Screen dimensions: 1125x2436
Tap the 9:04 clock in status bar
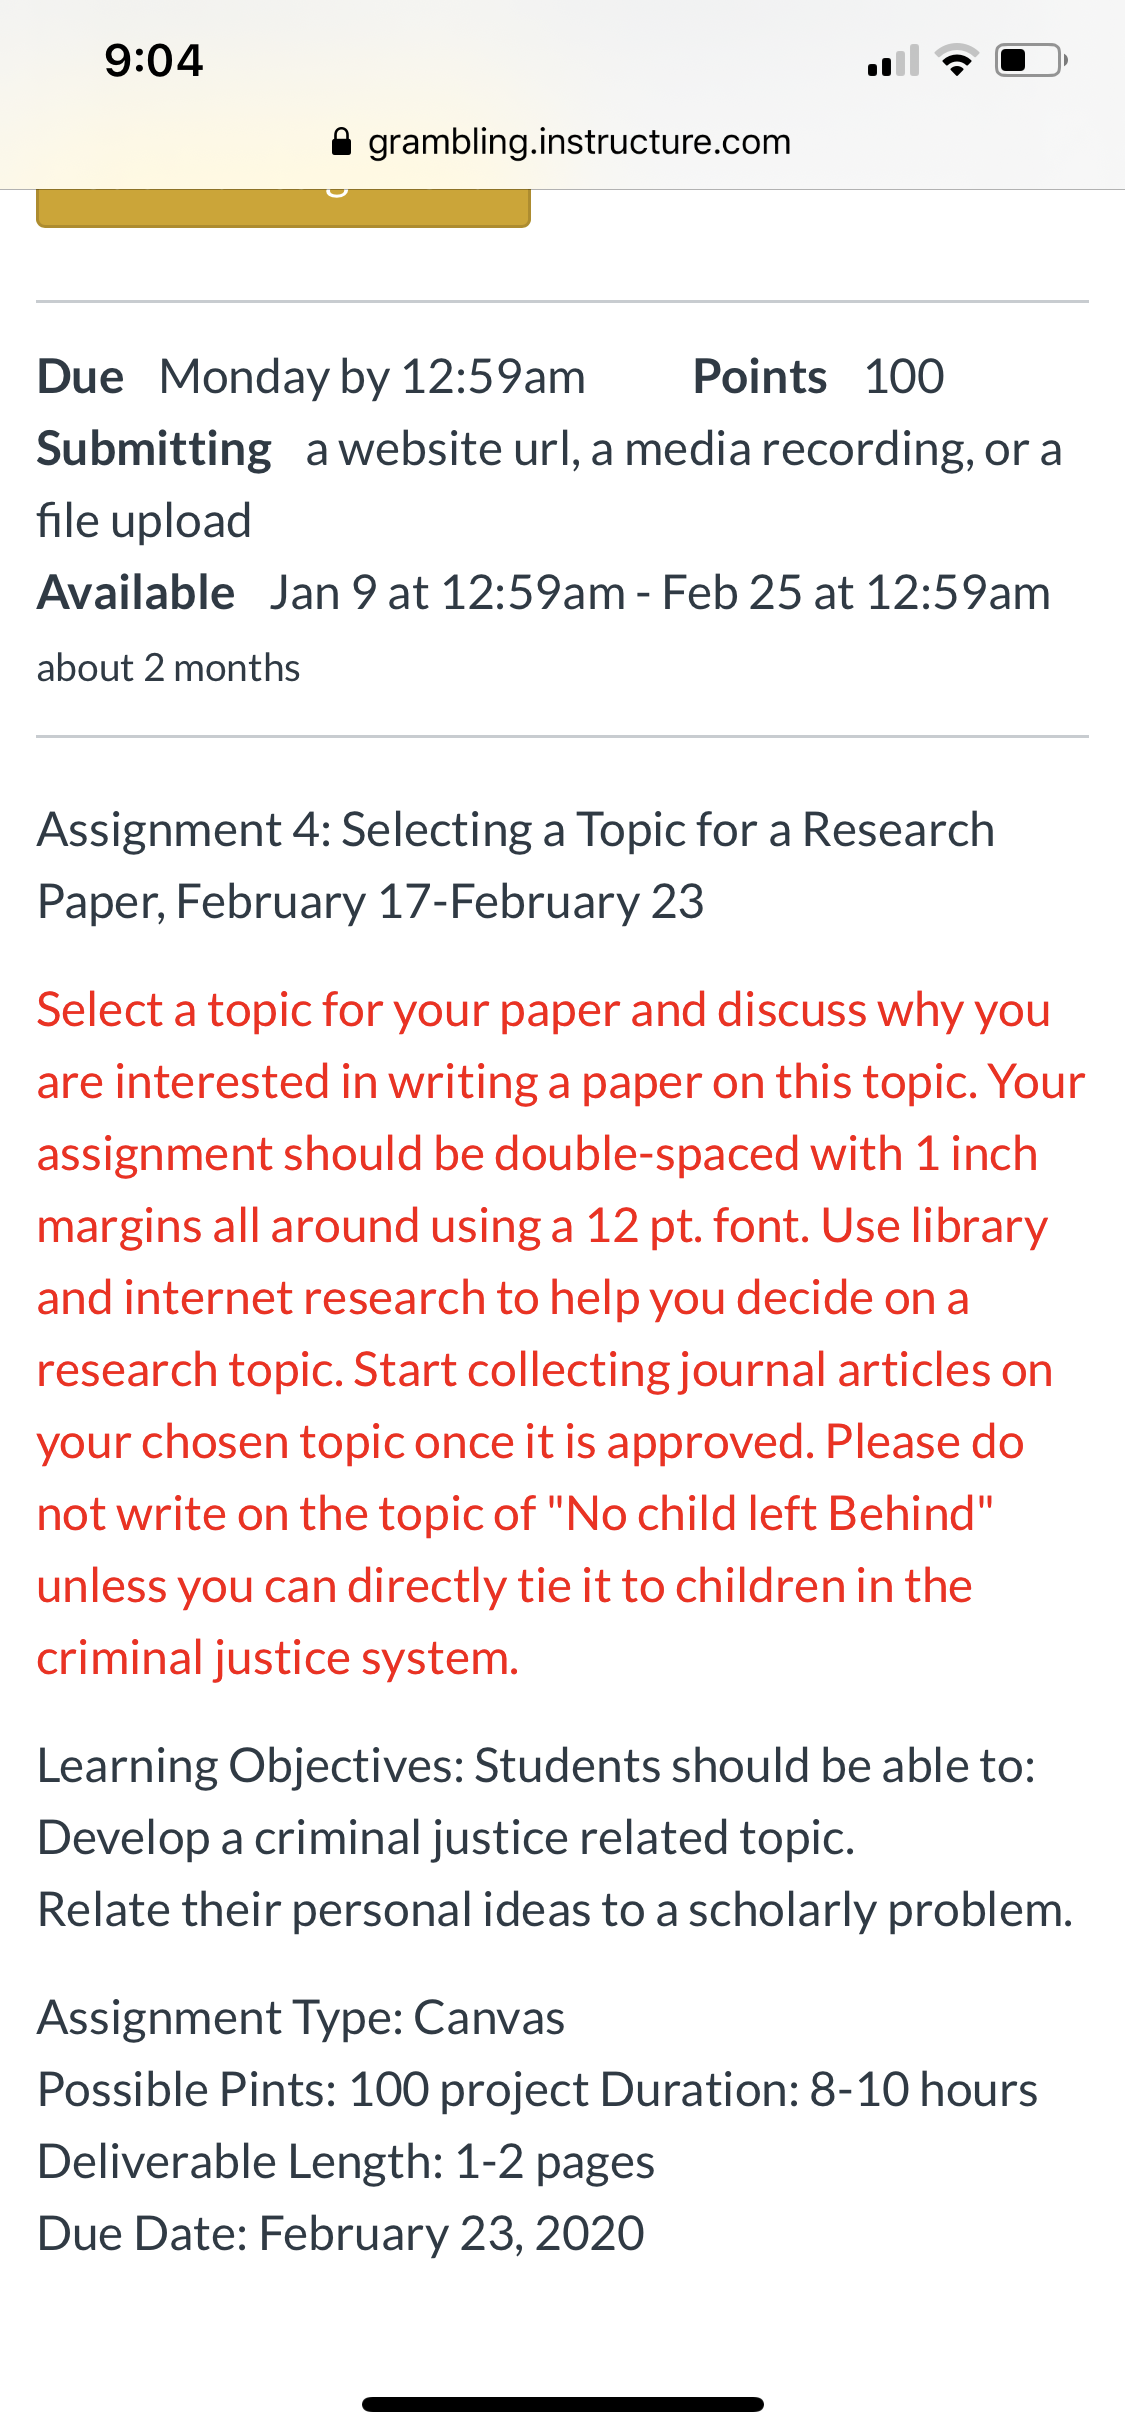(x=154, y=61)
